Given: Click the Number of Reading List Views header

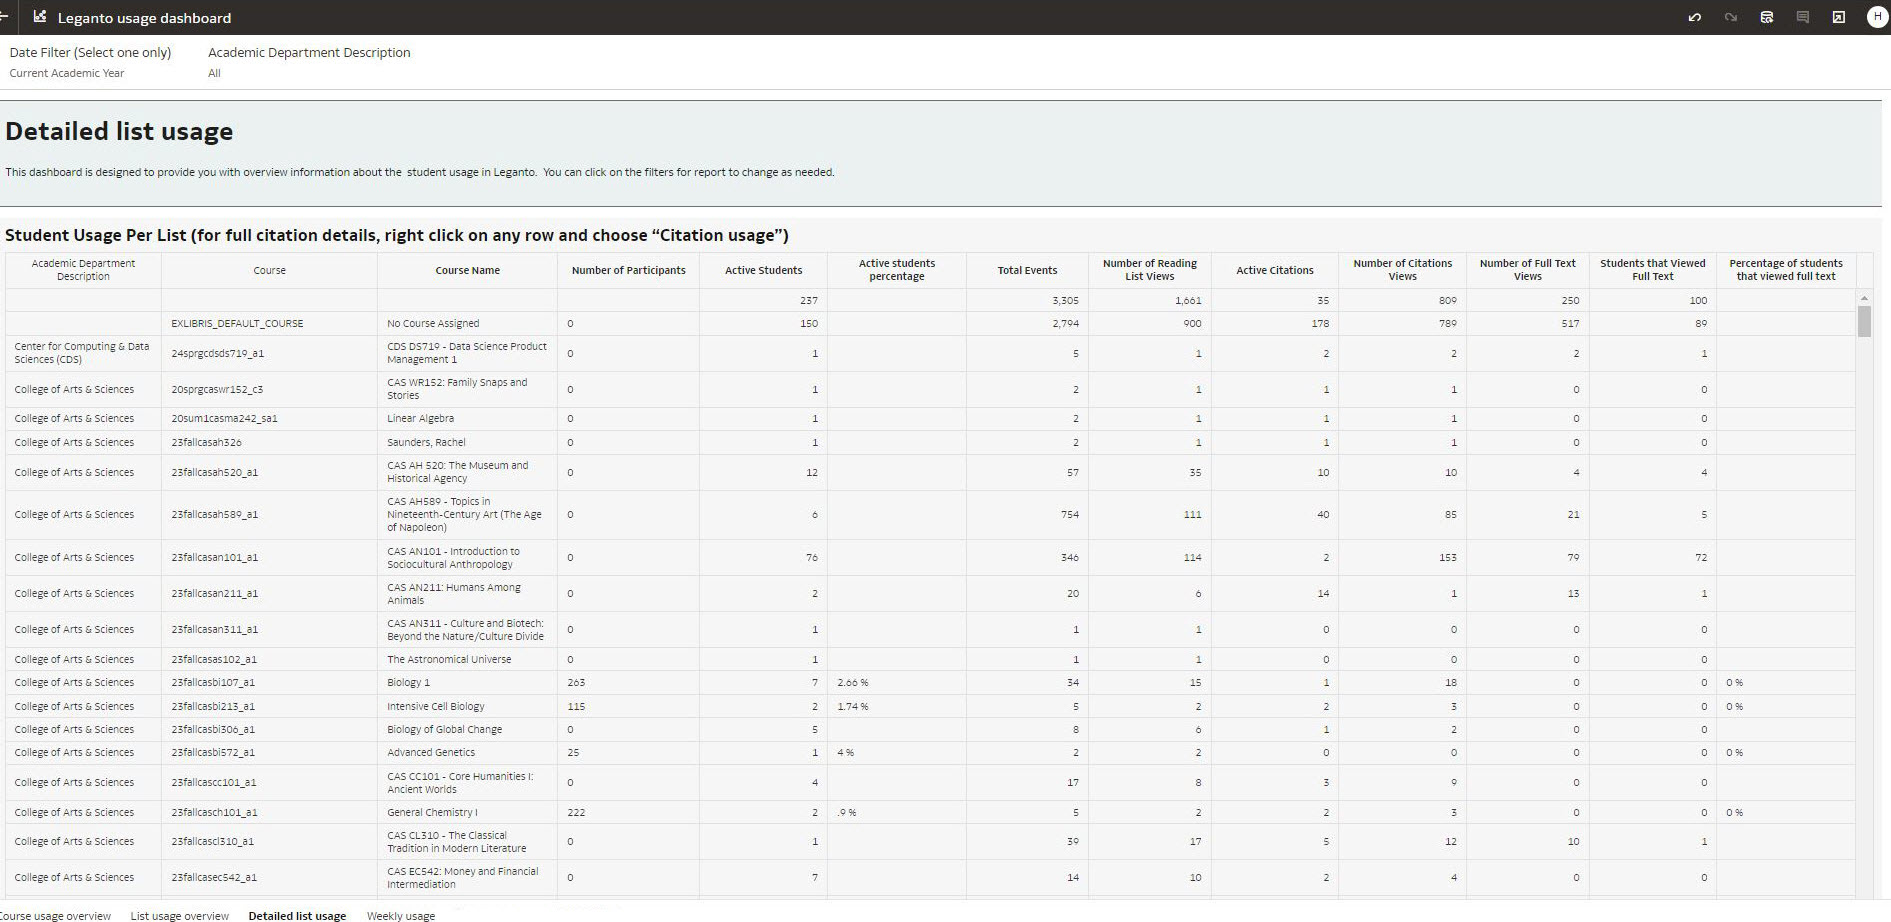Looking at the screenshot, I should (1150, 270).
